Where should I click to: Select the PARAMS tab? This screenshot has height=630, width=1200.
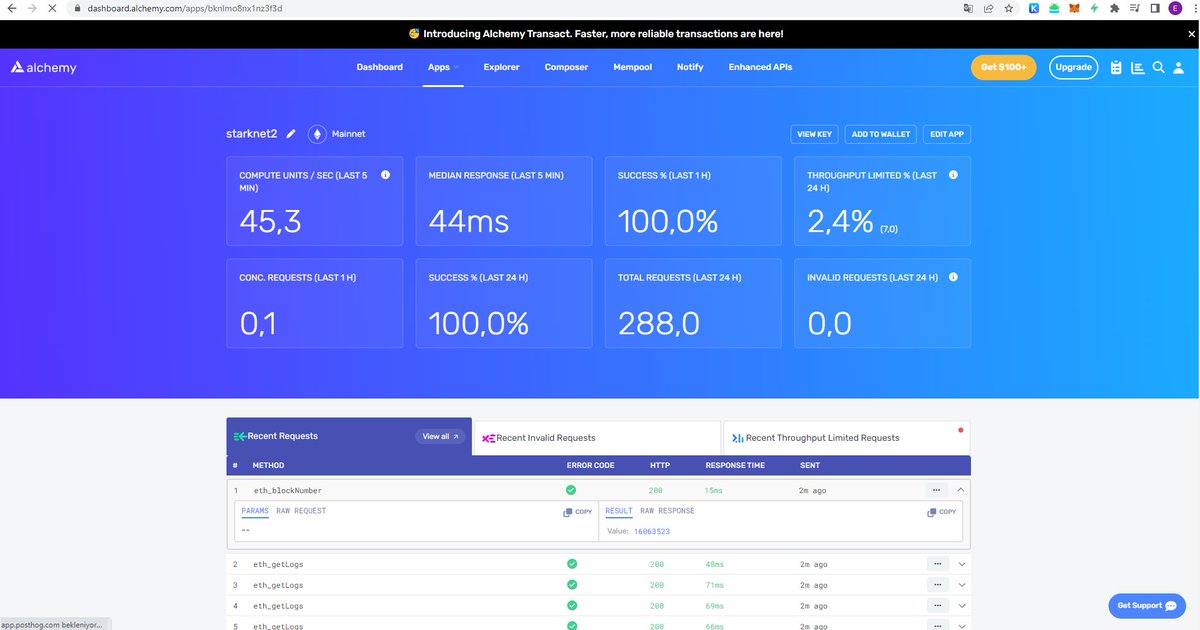pyautogui.click(x=255, y=511)
